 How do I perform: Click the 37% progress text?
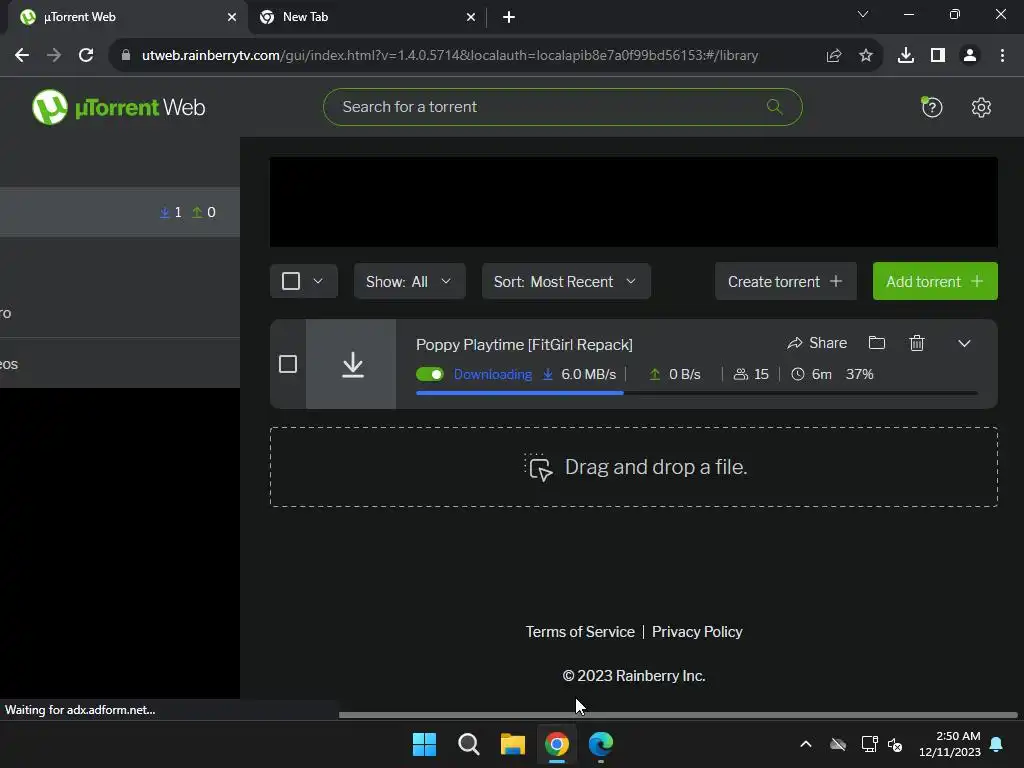pos(859,374)
